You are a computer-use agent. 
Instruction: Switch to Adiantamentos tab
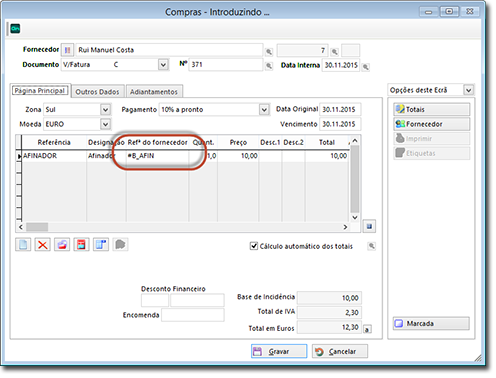154,92
